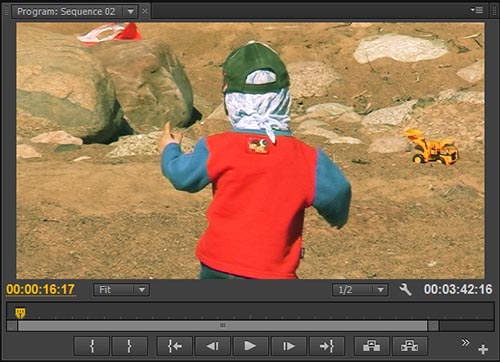The image size is (500, 362).
Task: Select the Program: Sequence 02 tab
Action: [66, 12]
